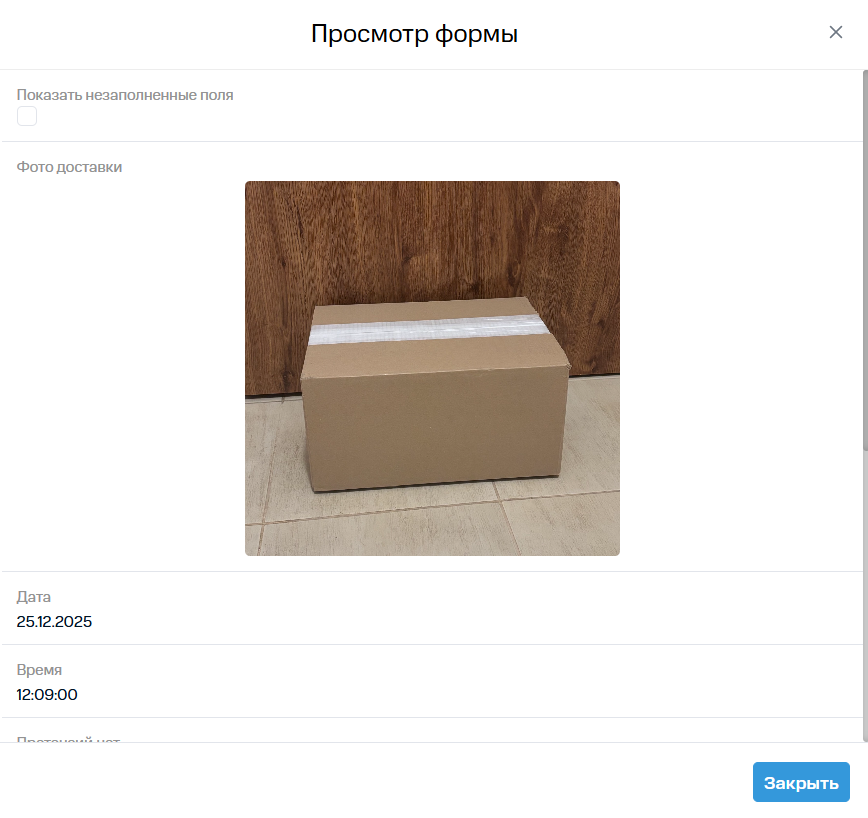The image size is (868, 818).
Task: Click the 'Дата' field label
Action: point(34,597)
